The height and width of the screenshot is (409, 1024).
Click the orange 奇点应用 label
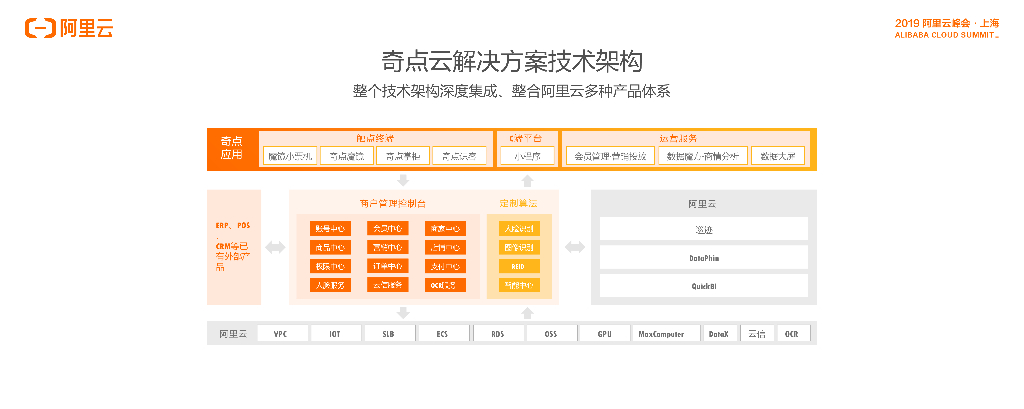pos(231,148)
